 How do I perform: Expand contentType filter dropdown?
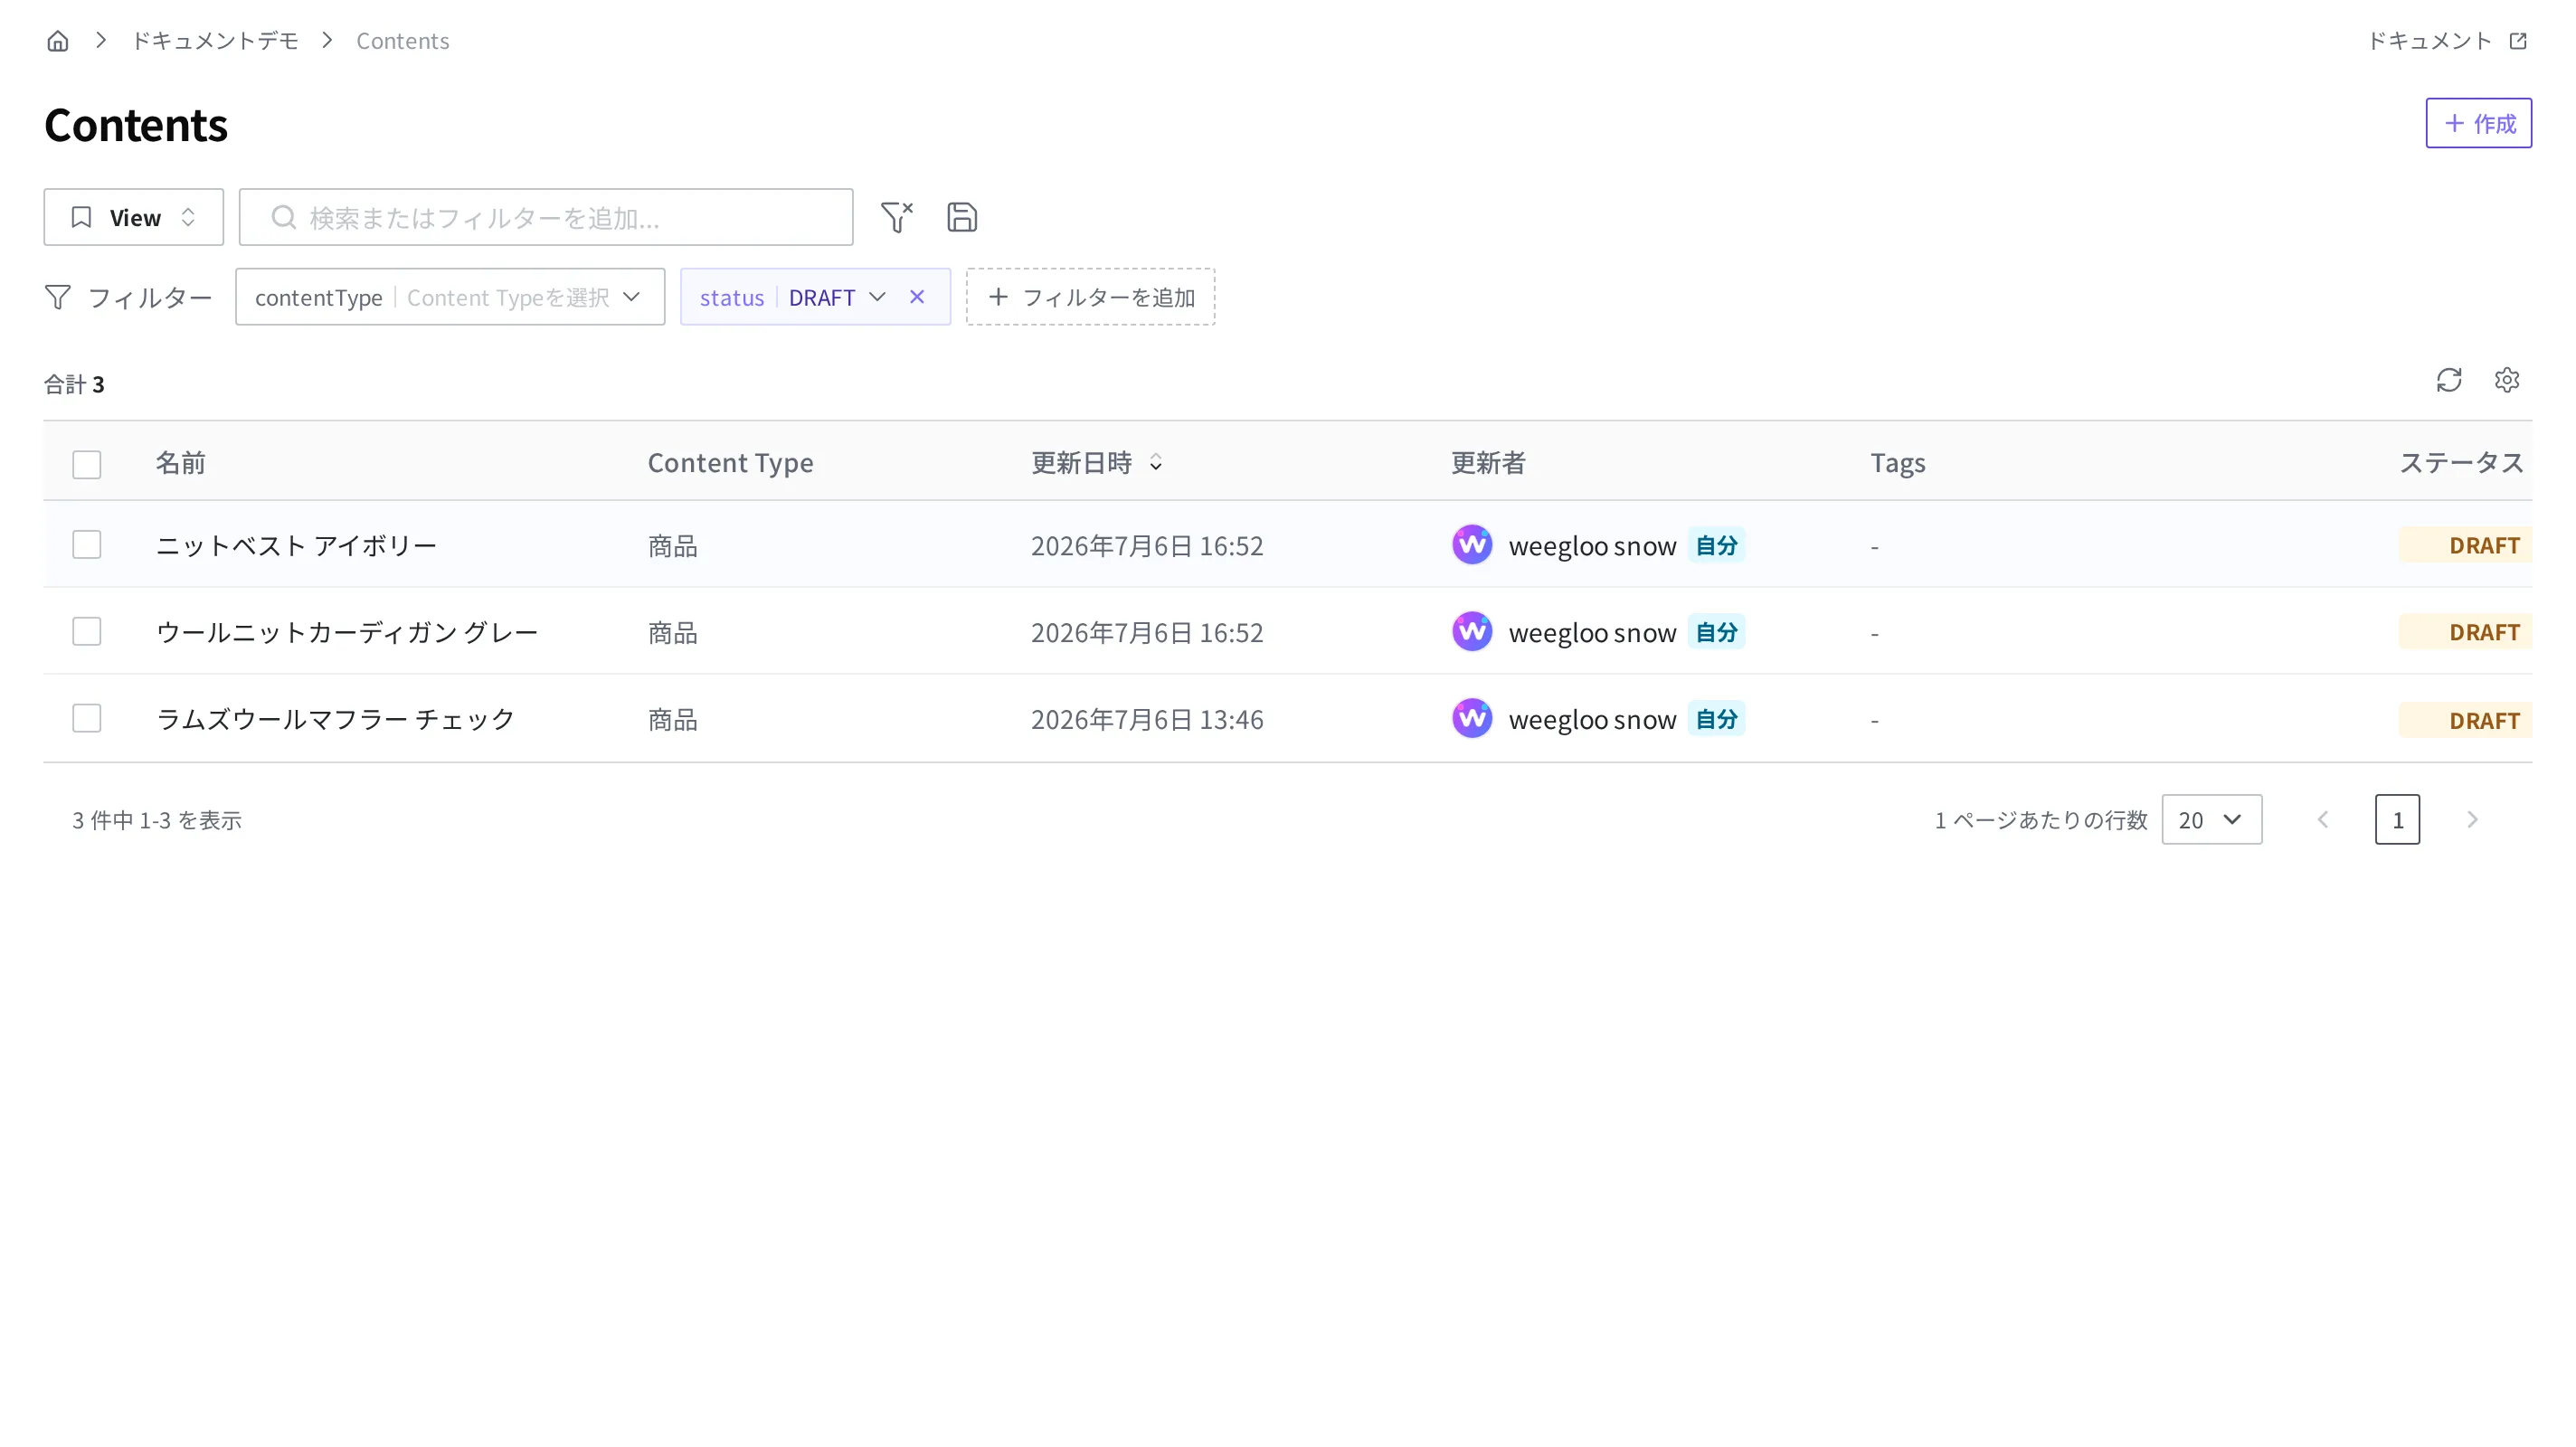click(x=450, y=297)
